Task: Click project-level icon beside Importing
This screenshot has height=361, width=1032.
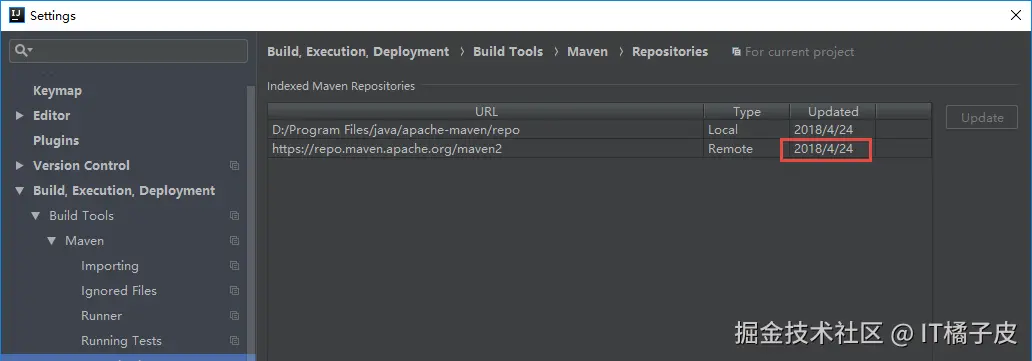Action: pyautogui.click(x=234, y=265)
